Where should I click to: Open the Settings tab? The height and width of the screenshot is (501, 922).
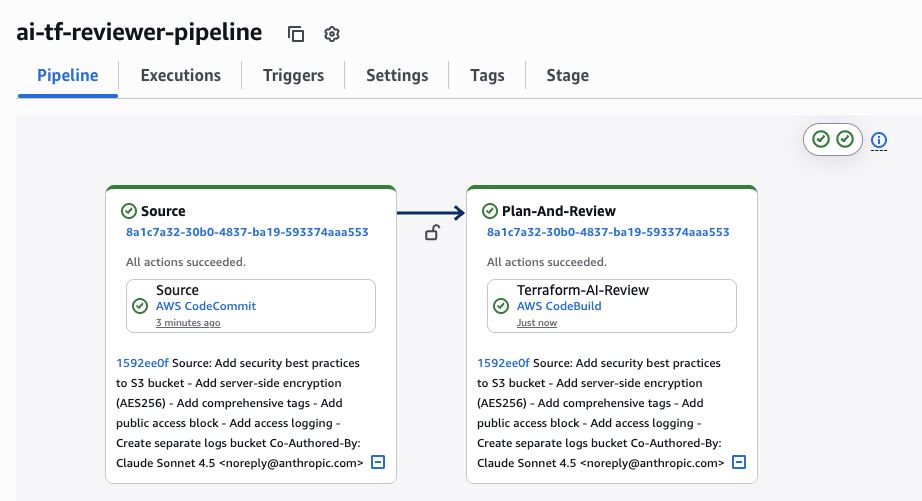click(x=397, y=75)
